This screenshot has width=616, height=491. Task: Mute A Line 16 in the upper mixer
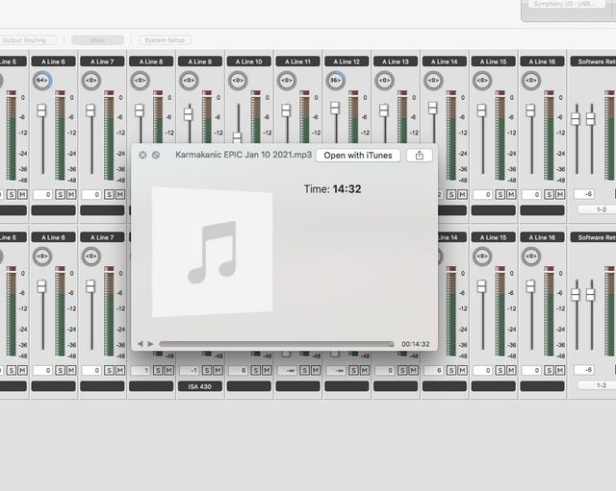(560, 194)
